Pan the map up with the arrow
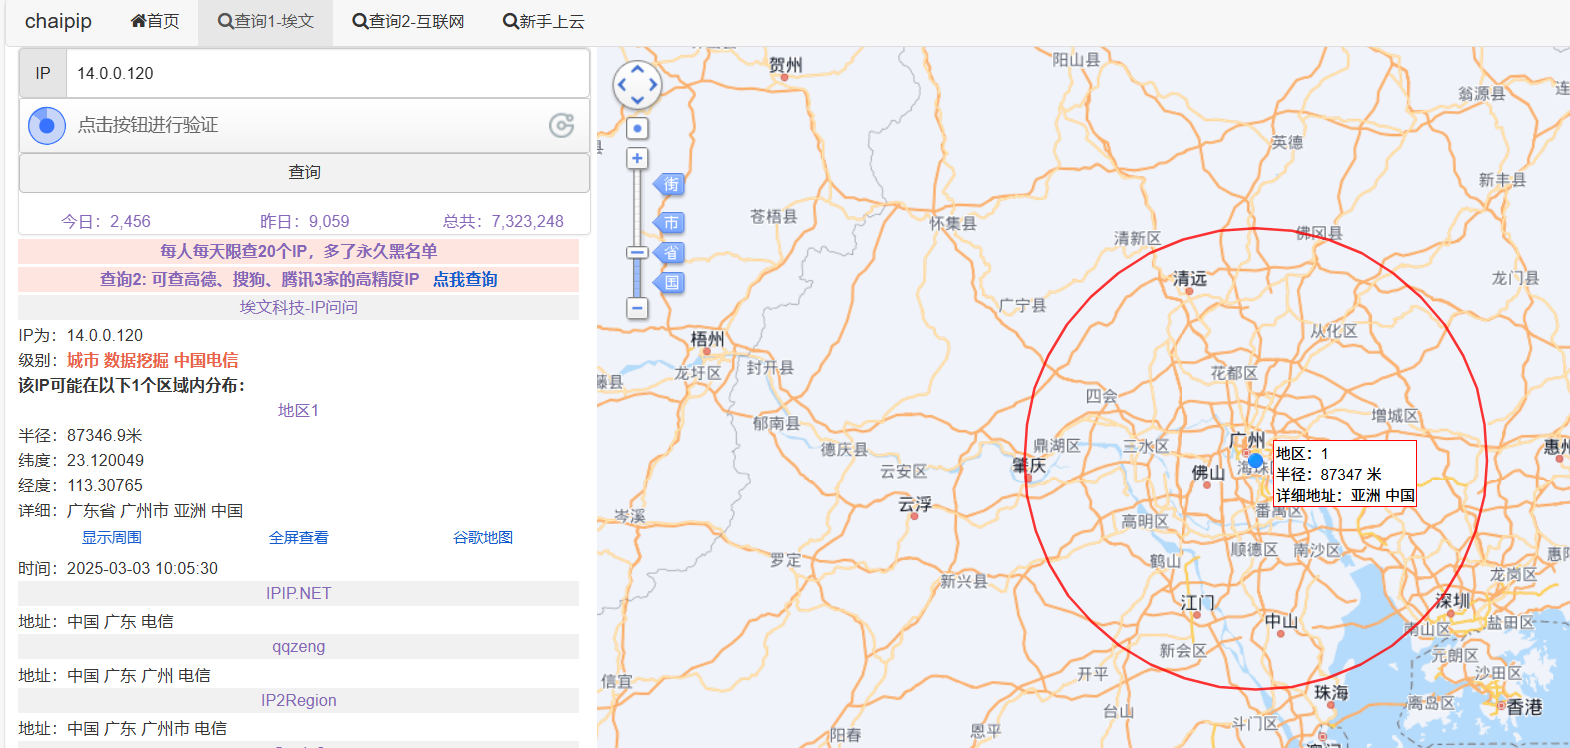Image resolution: width=1570 pixels, height=748 pixels. (637, 69)
